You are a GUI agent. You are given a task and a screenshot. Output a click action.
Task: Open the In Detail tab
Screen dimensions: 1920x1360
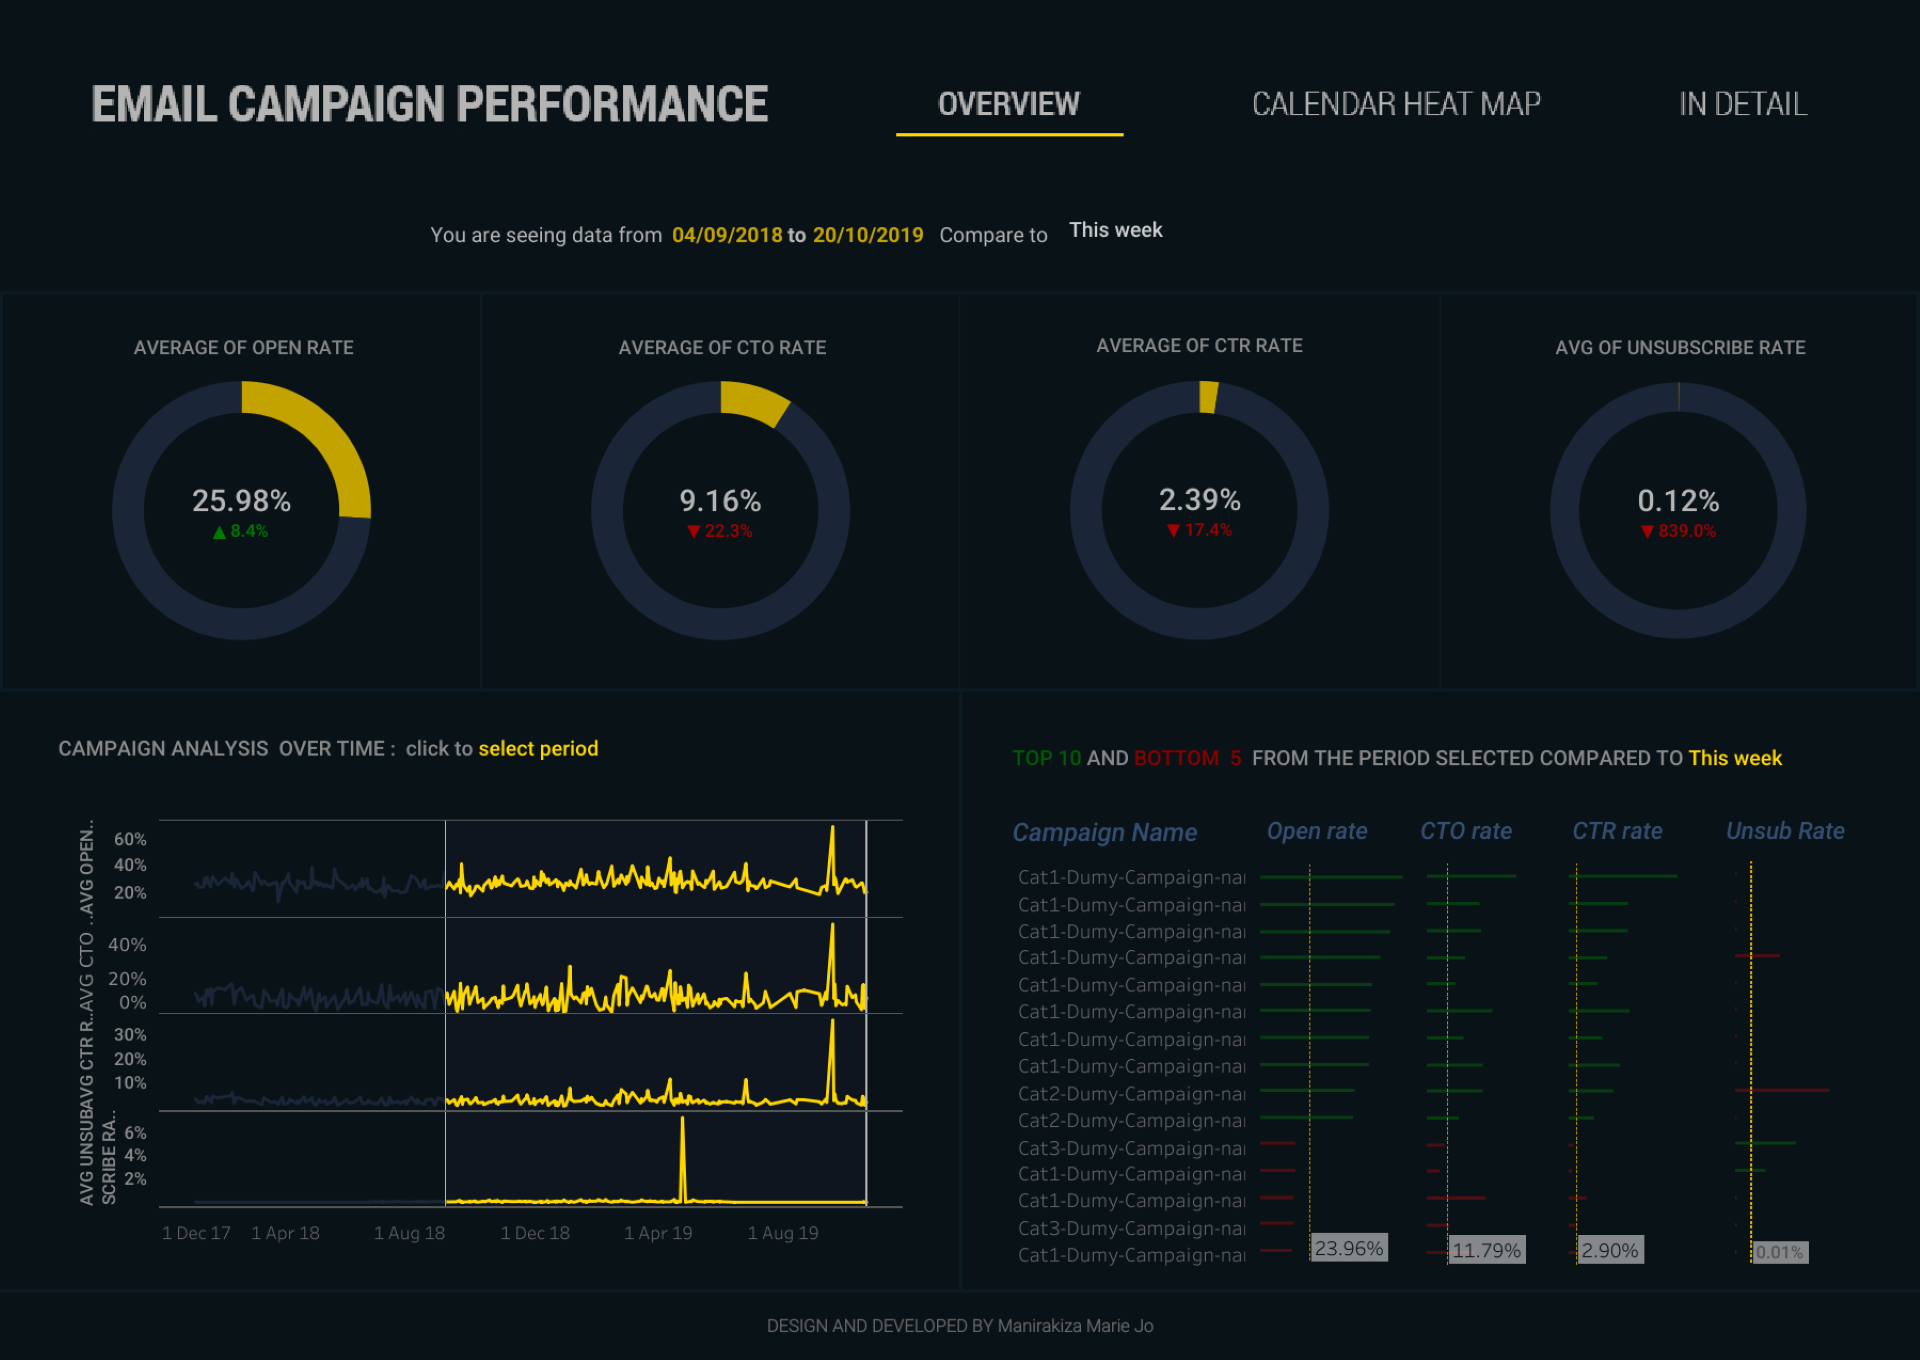click(1742, 104)
